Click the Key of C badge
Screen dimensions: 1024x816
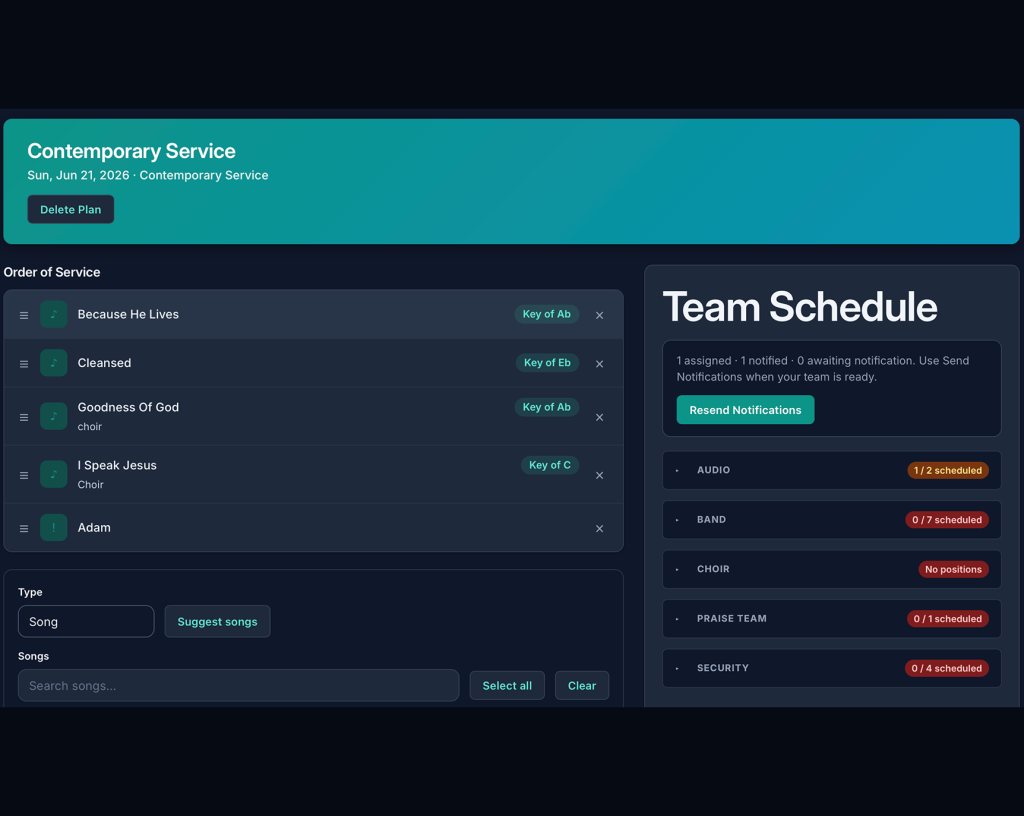[x=550, y=465]
